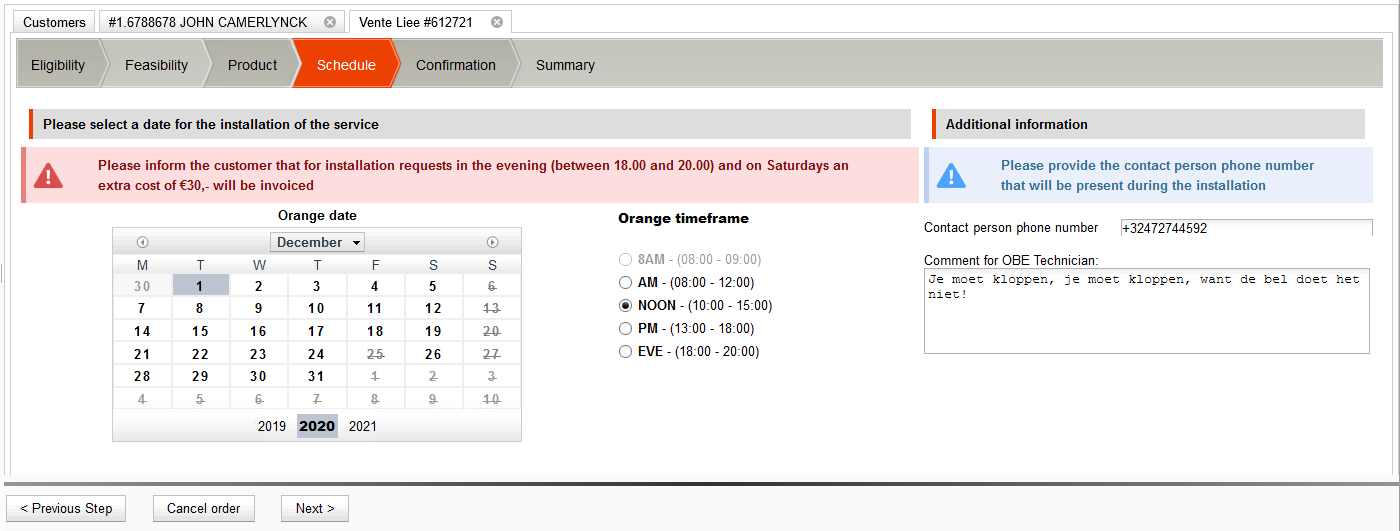Close the JOHN CAMERLYNCK customer tab
The image size is (1400, 531).
(x=331, y=22)
